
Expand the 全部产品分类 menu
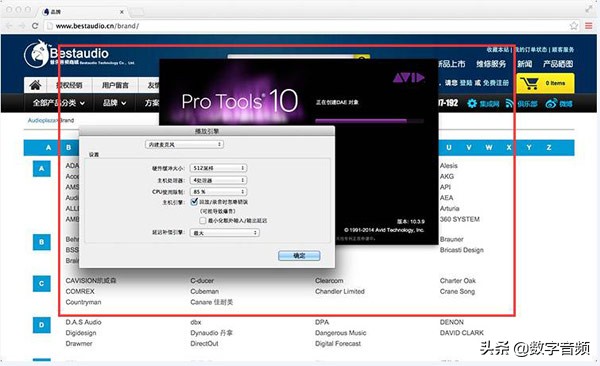[x=59, y=103]
